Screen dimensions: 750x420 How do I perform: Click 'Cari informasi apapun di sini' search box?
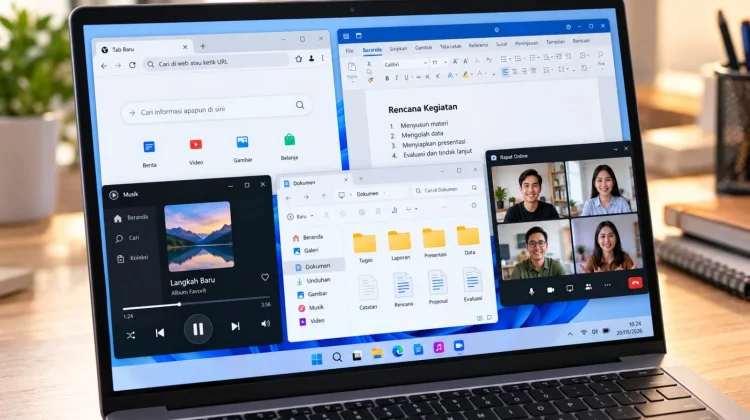tap(217, 111)
